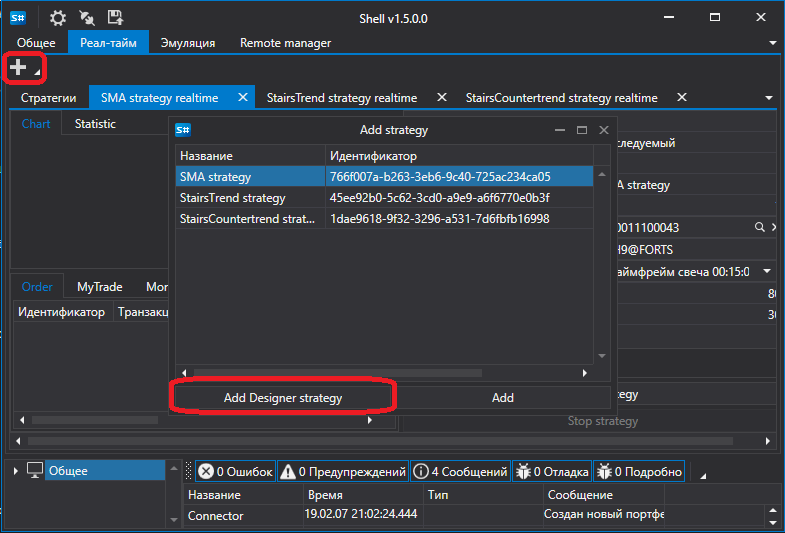Toggle the 0 Предупреждений warnings filter
This screenshot has width=785, height=533.
pos(343,471)
